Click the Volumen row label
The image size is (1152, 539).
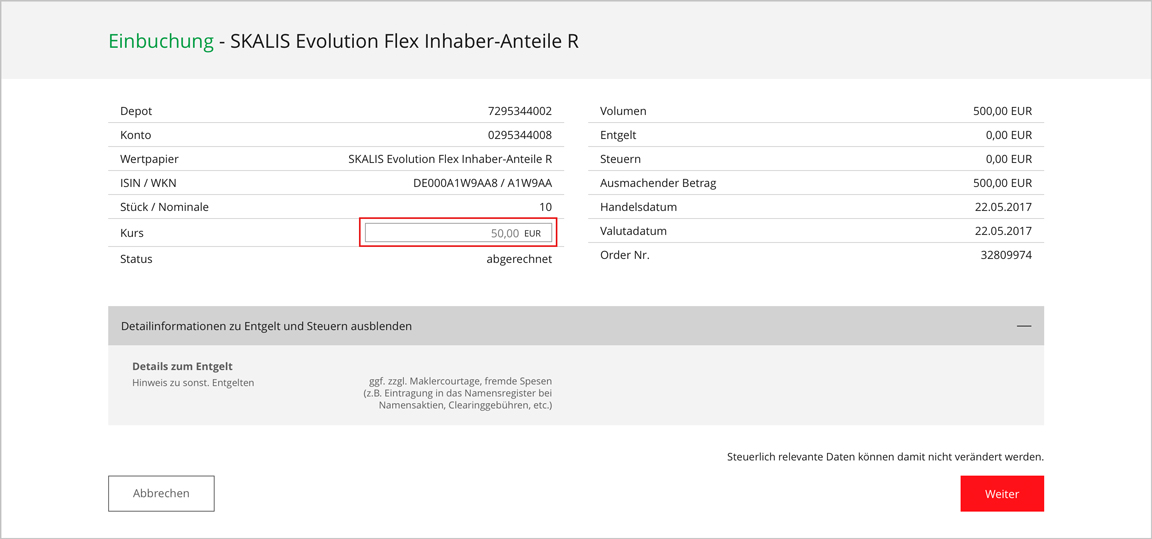coord(623,112)
